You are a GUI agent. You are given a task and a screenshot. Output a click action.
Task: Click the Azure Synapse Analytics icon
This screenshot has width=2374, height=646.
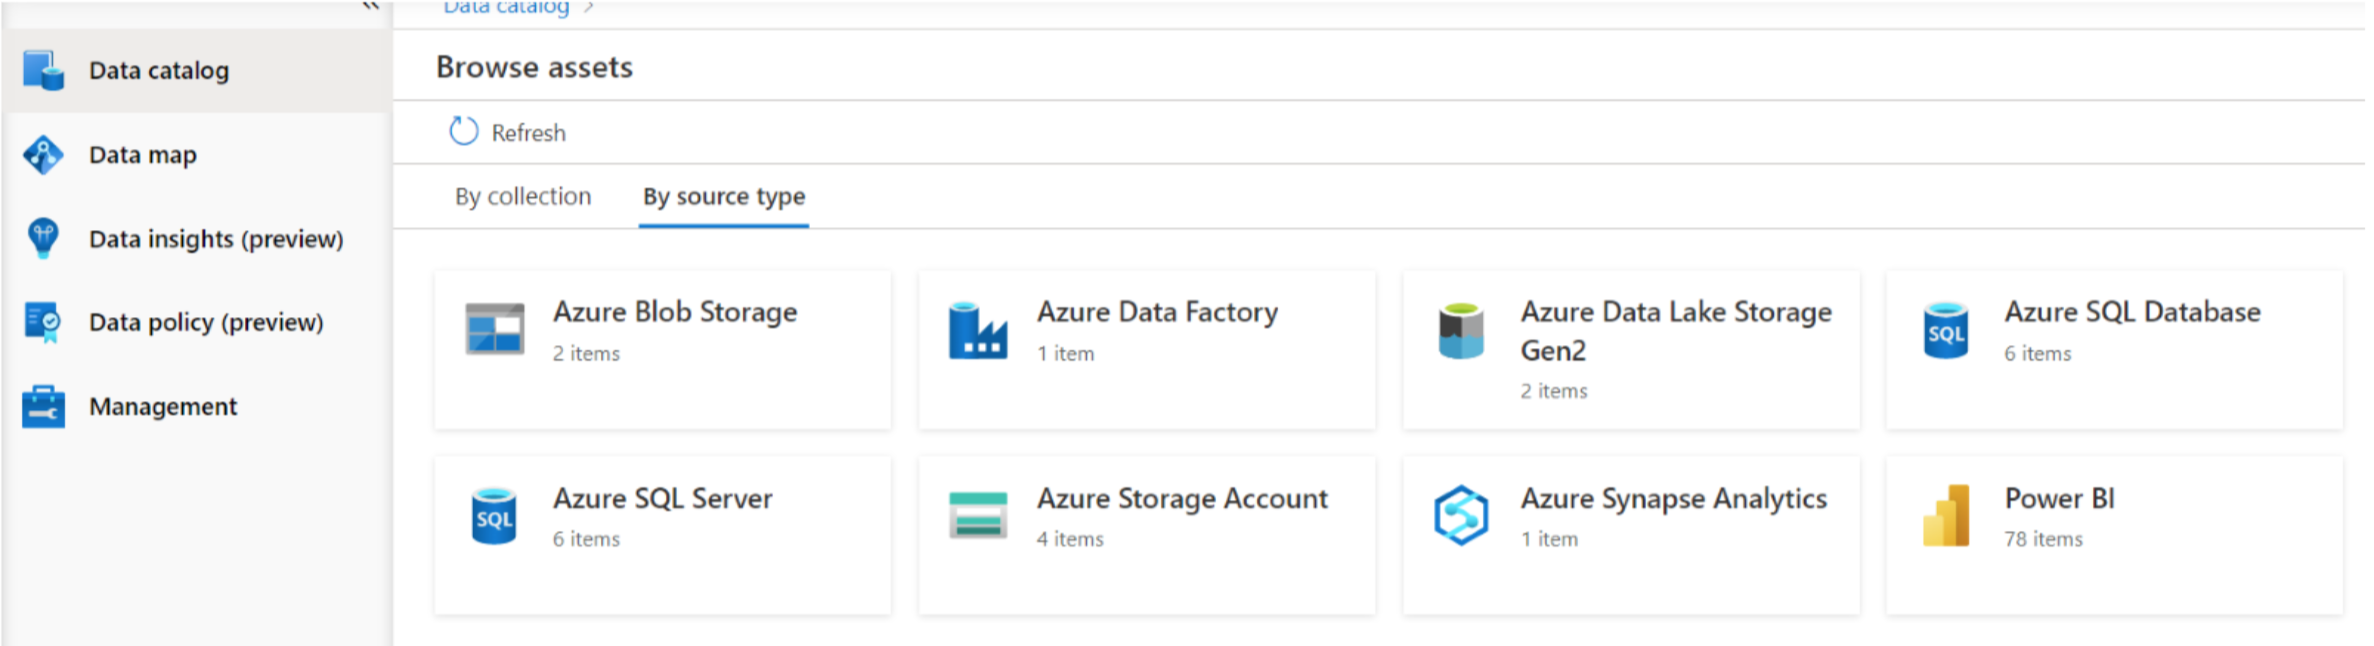pyautogui.click(x=1461, y=515)
